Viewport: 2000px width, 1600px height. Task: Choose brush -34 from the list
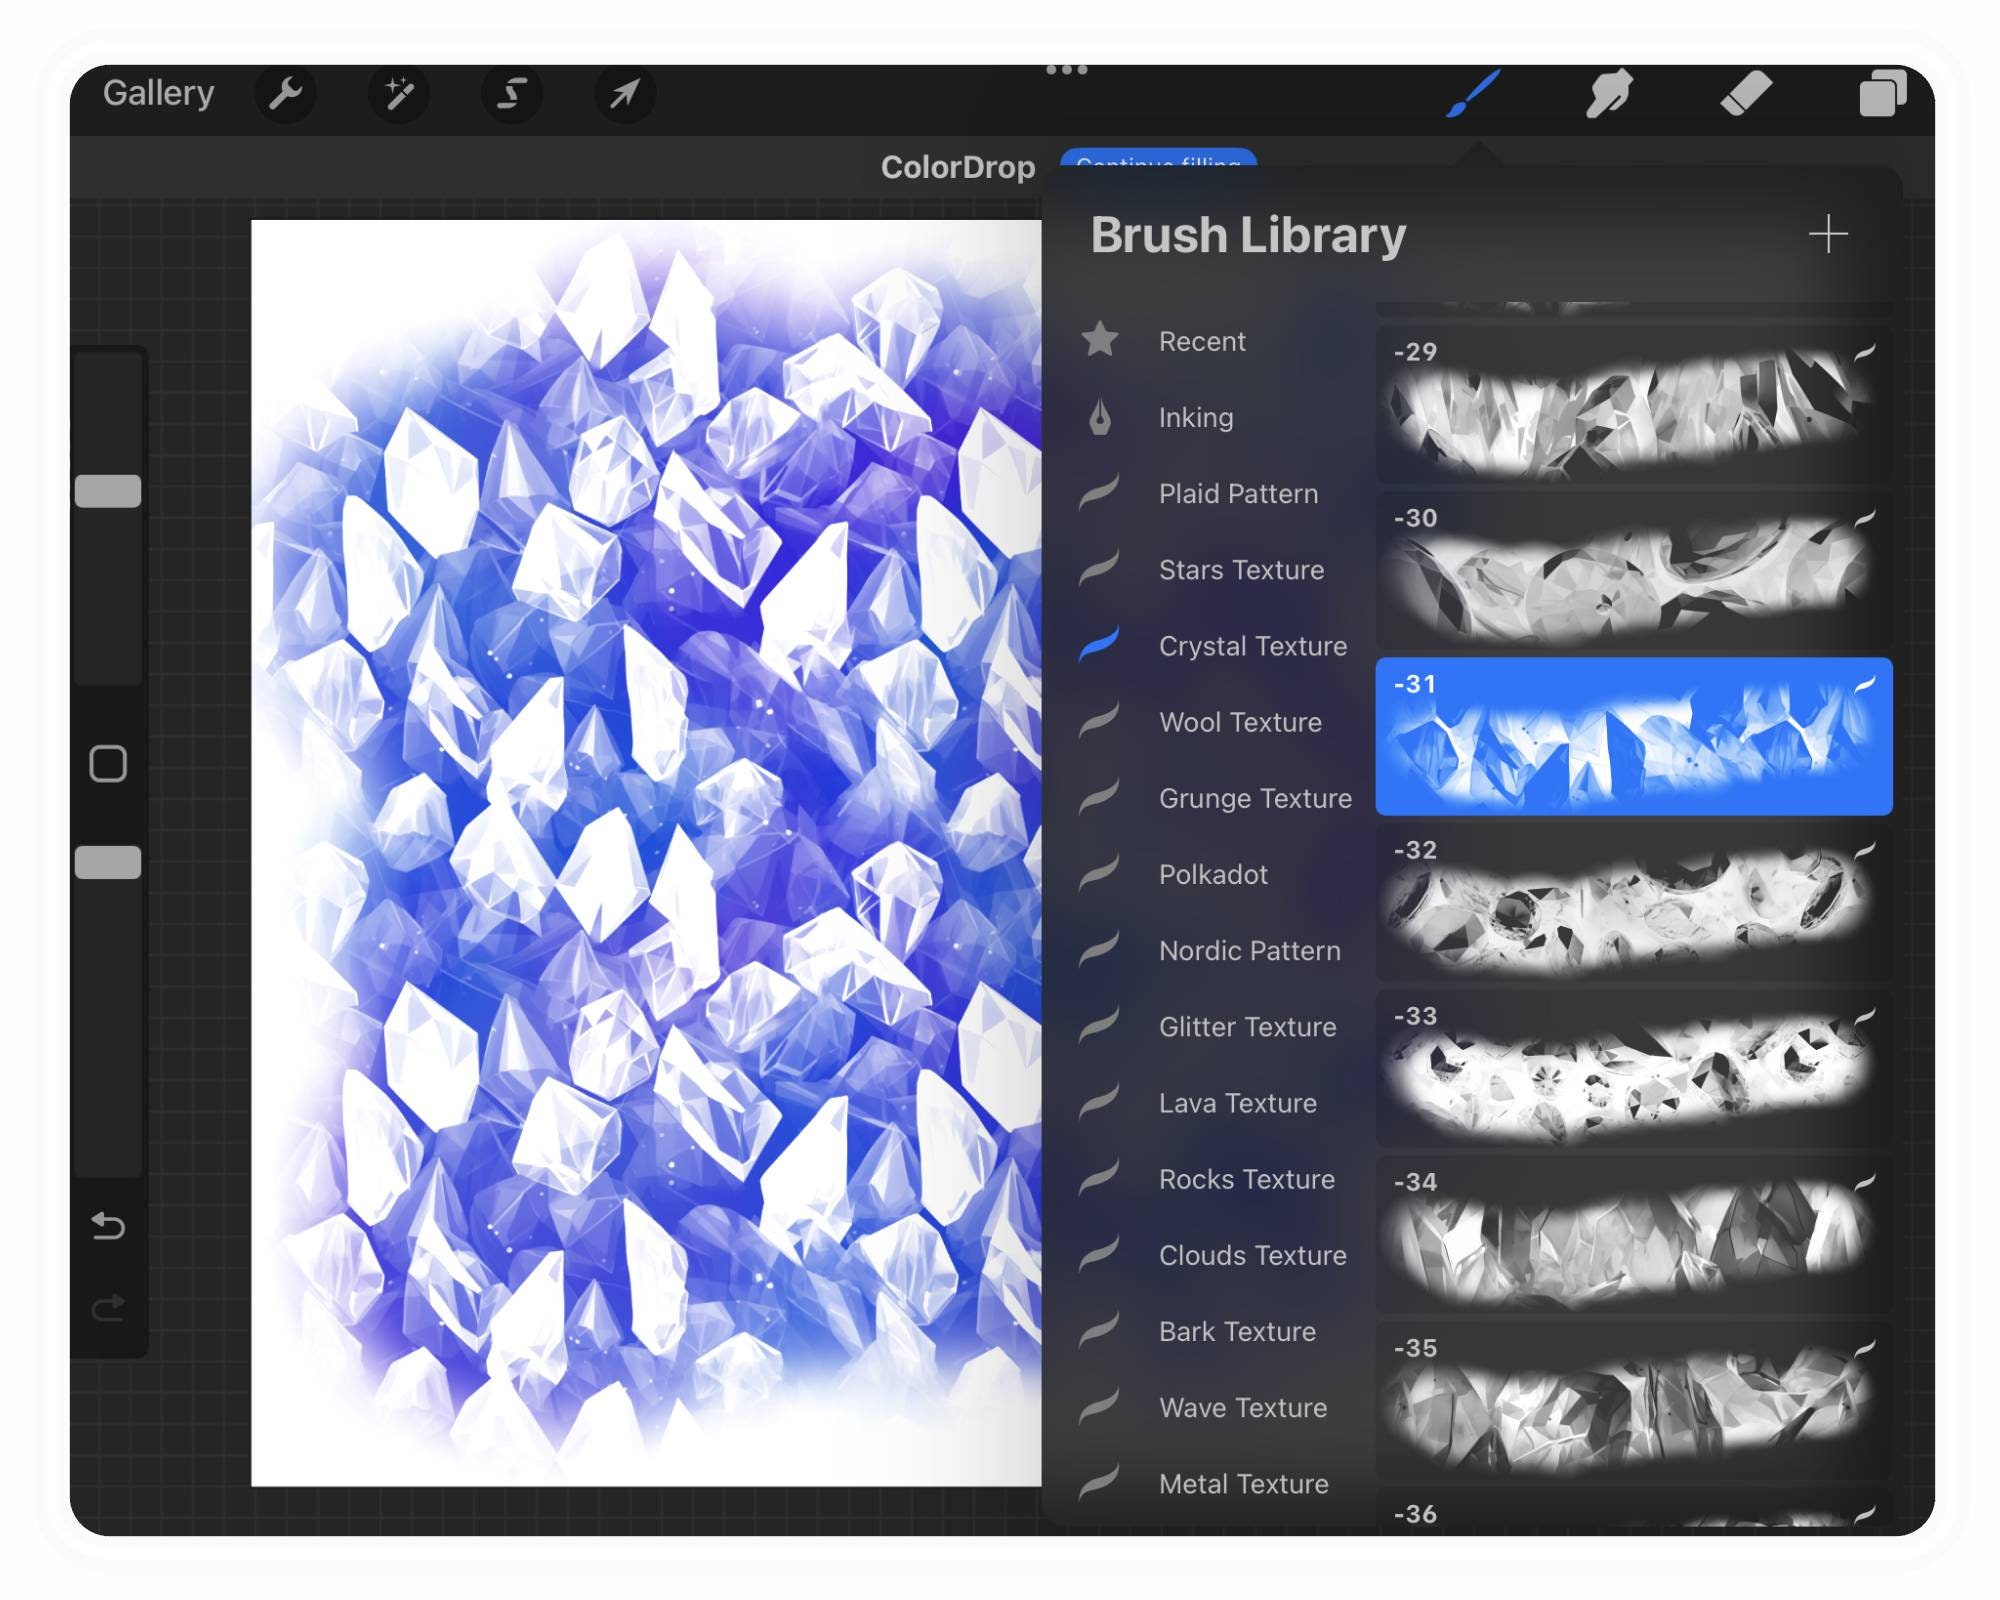[1634, 1234]
